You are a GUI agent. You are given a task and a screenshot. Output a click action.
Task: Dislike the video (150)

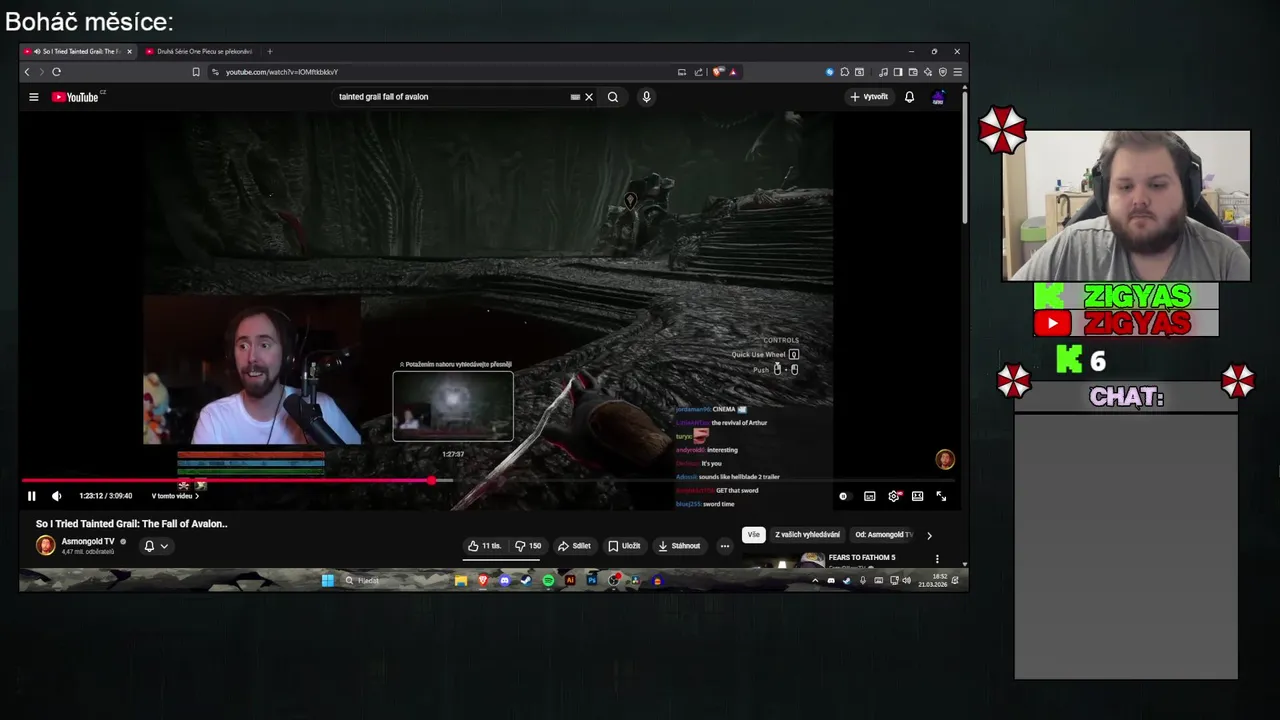pos(528,546)
